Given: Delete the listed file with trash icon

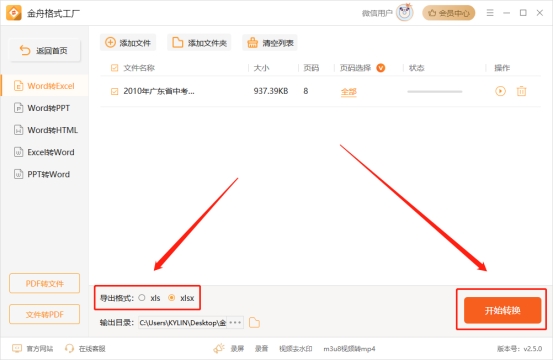Looking at the screenshot, I should point(521,91).
